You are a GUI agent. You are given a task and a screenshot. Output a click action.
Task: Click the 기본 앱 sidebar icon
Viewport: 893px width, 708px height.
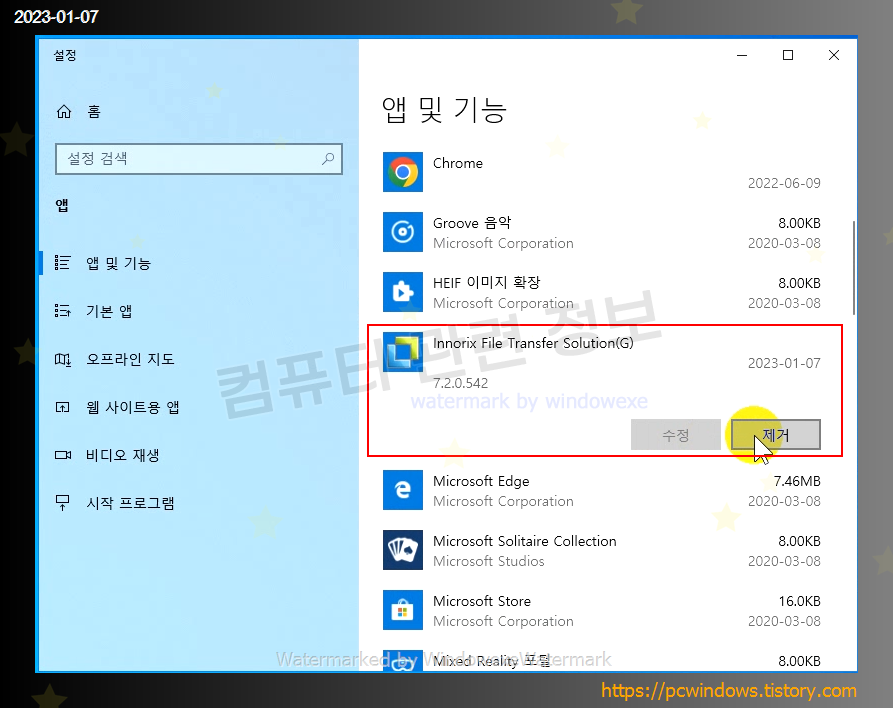63,311
